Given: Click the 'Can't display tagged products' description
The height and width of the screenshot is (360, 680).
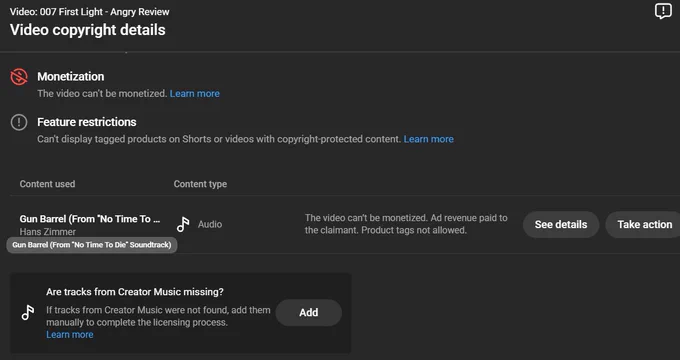Looking at the screenshot, I should [219, 139].
